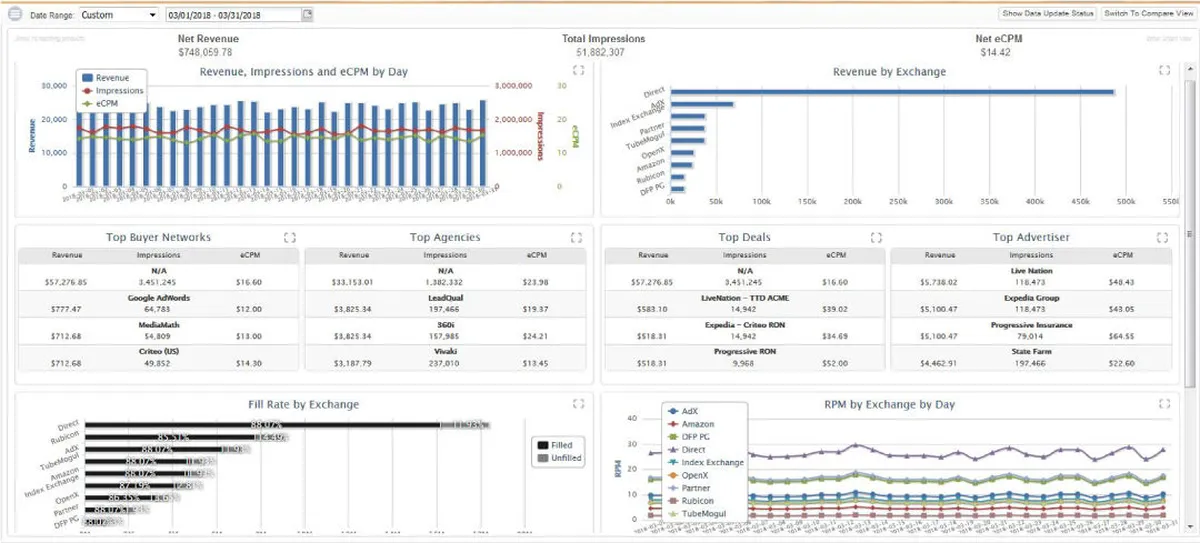Maximize the Fill Rate by Exchange chart
The width and height of the screenshot is (1200, 543).
pyautogui.click(x=578, y=404)
